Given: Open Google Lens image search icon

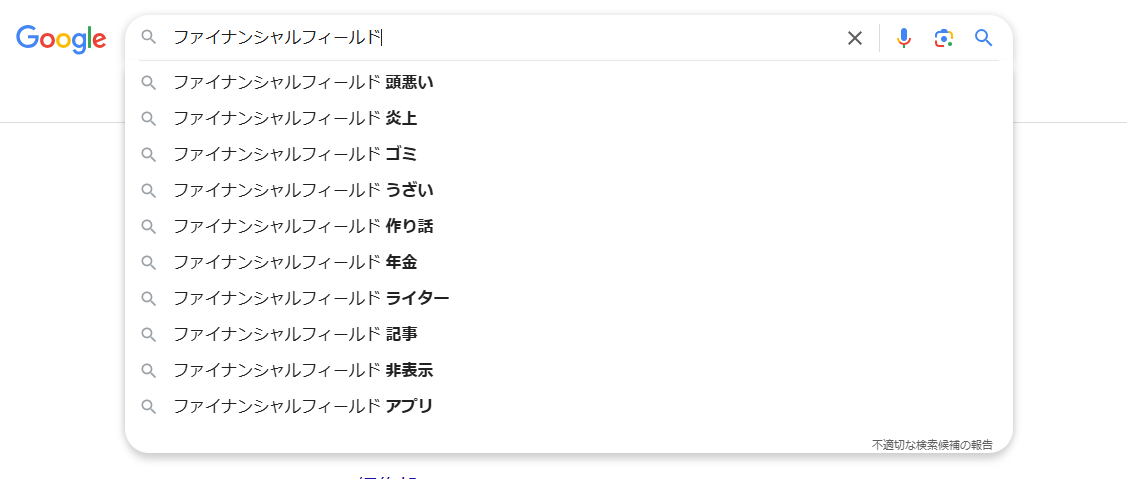Looking at the screenshot, I should 943,38.
